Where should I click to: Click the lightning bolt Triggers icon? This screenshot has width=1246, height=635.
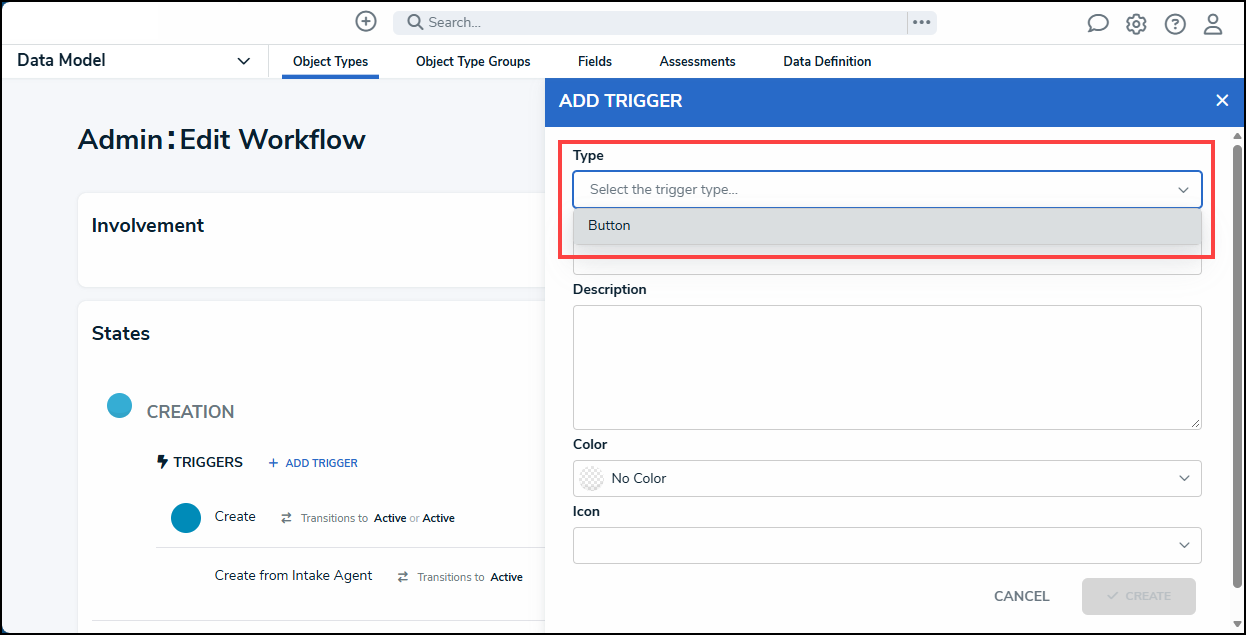(162, 462)
